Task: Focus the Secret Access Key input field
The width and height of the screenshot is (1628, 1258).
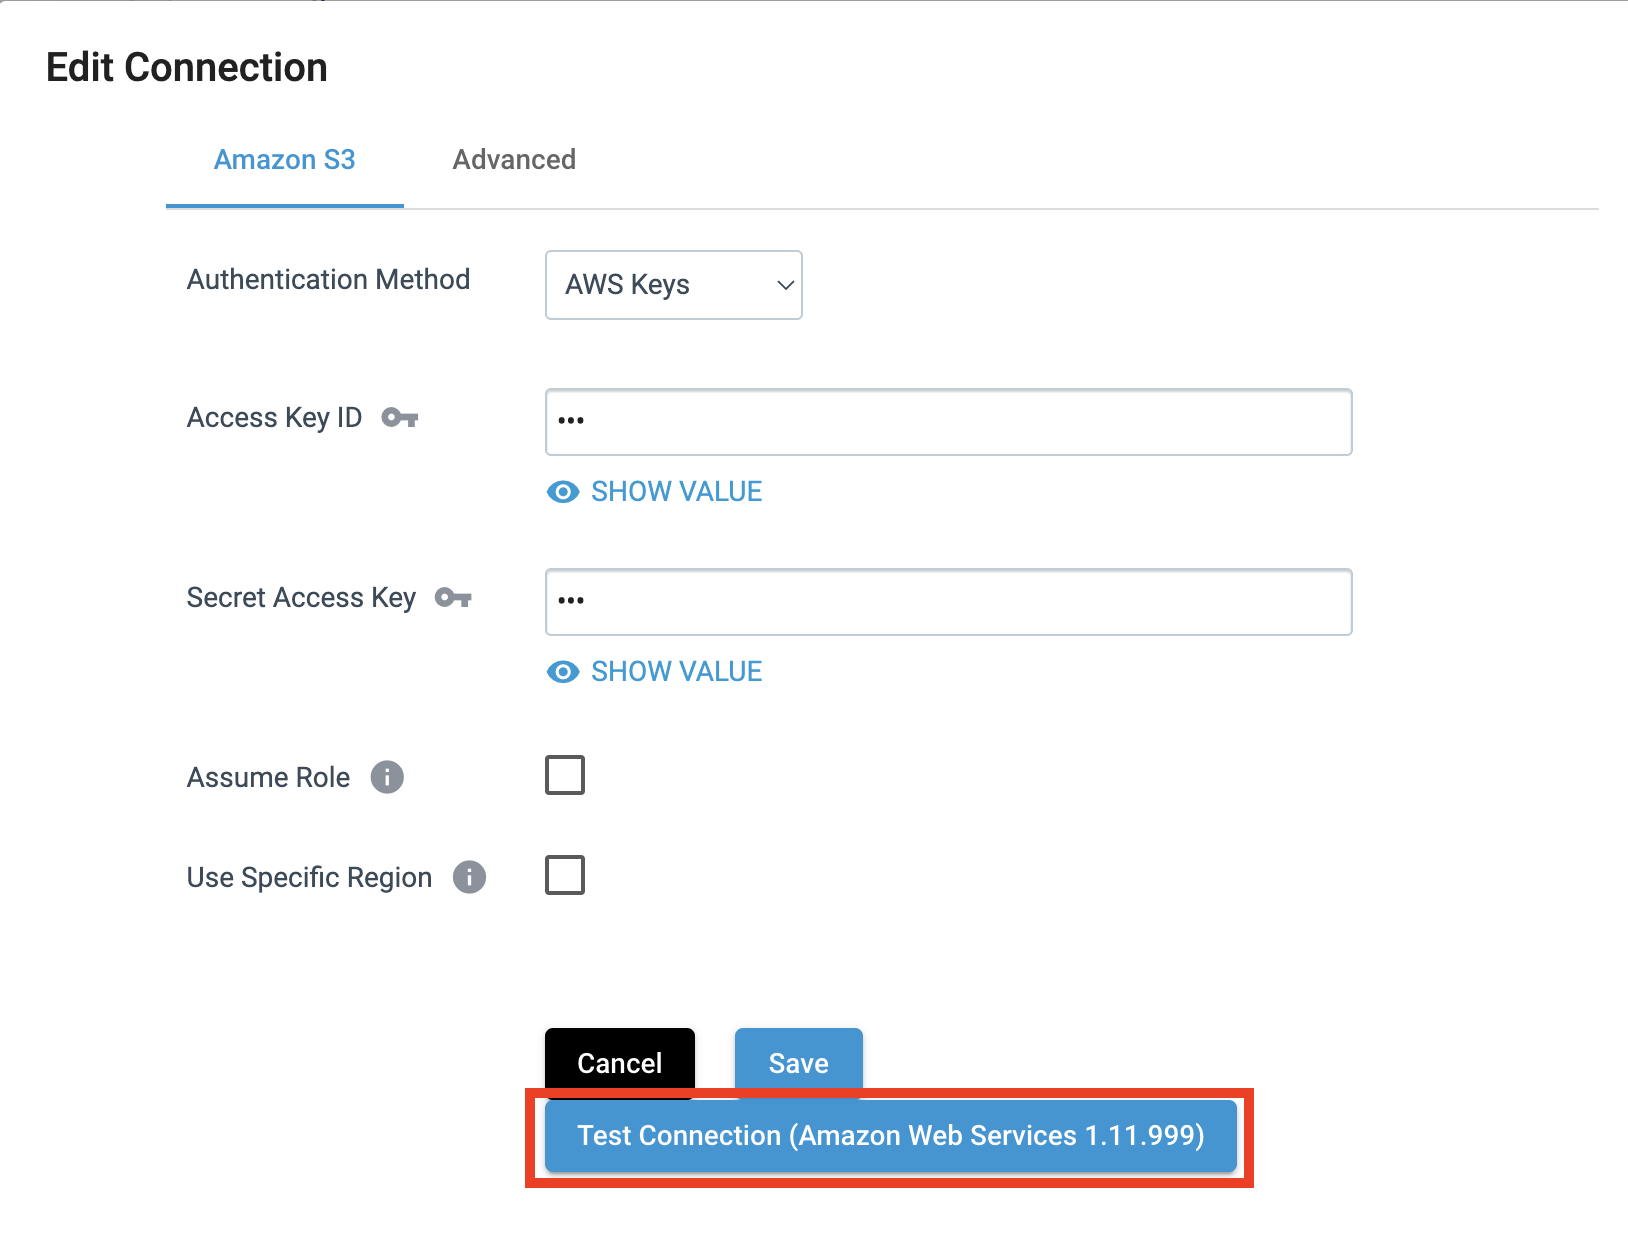Action: pyautogui.click(x=949, y=602)
